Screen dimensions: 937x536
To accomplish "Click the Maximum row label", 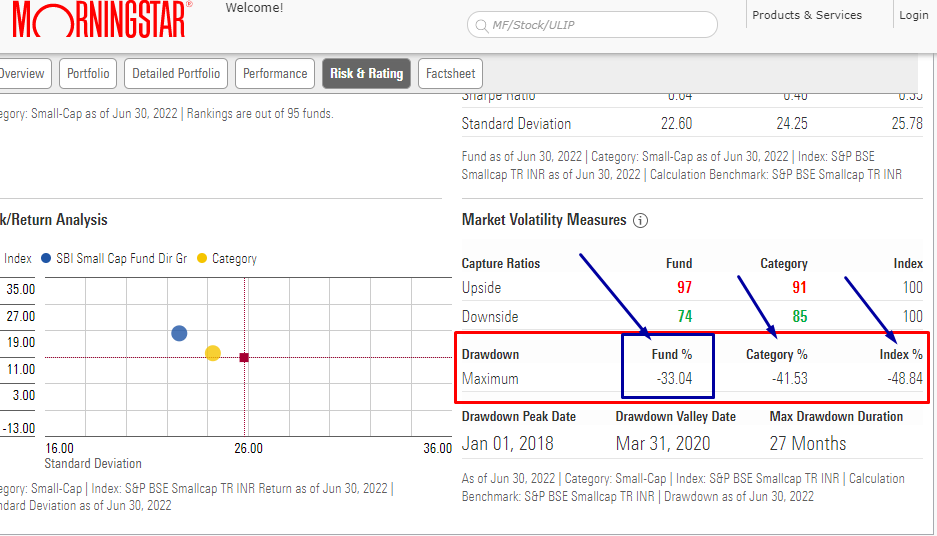I will coord(490,379).
